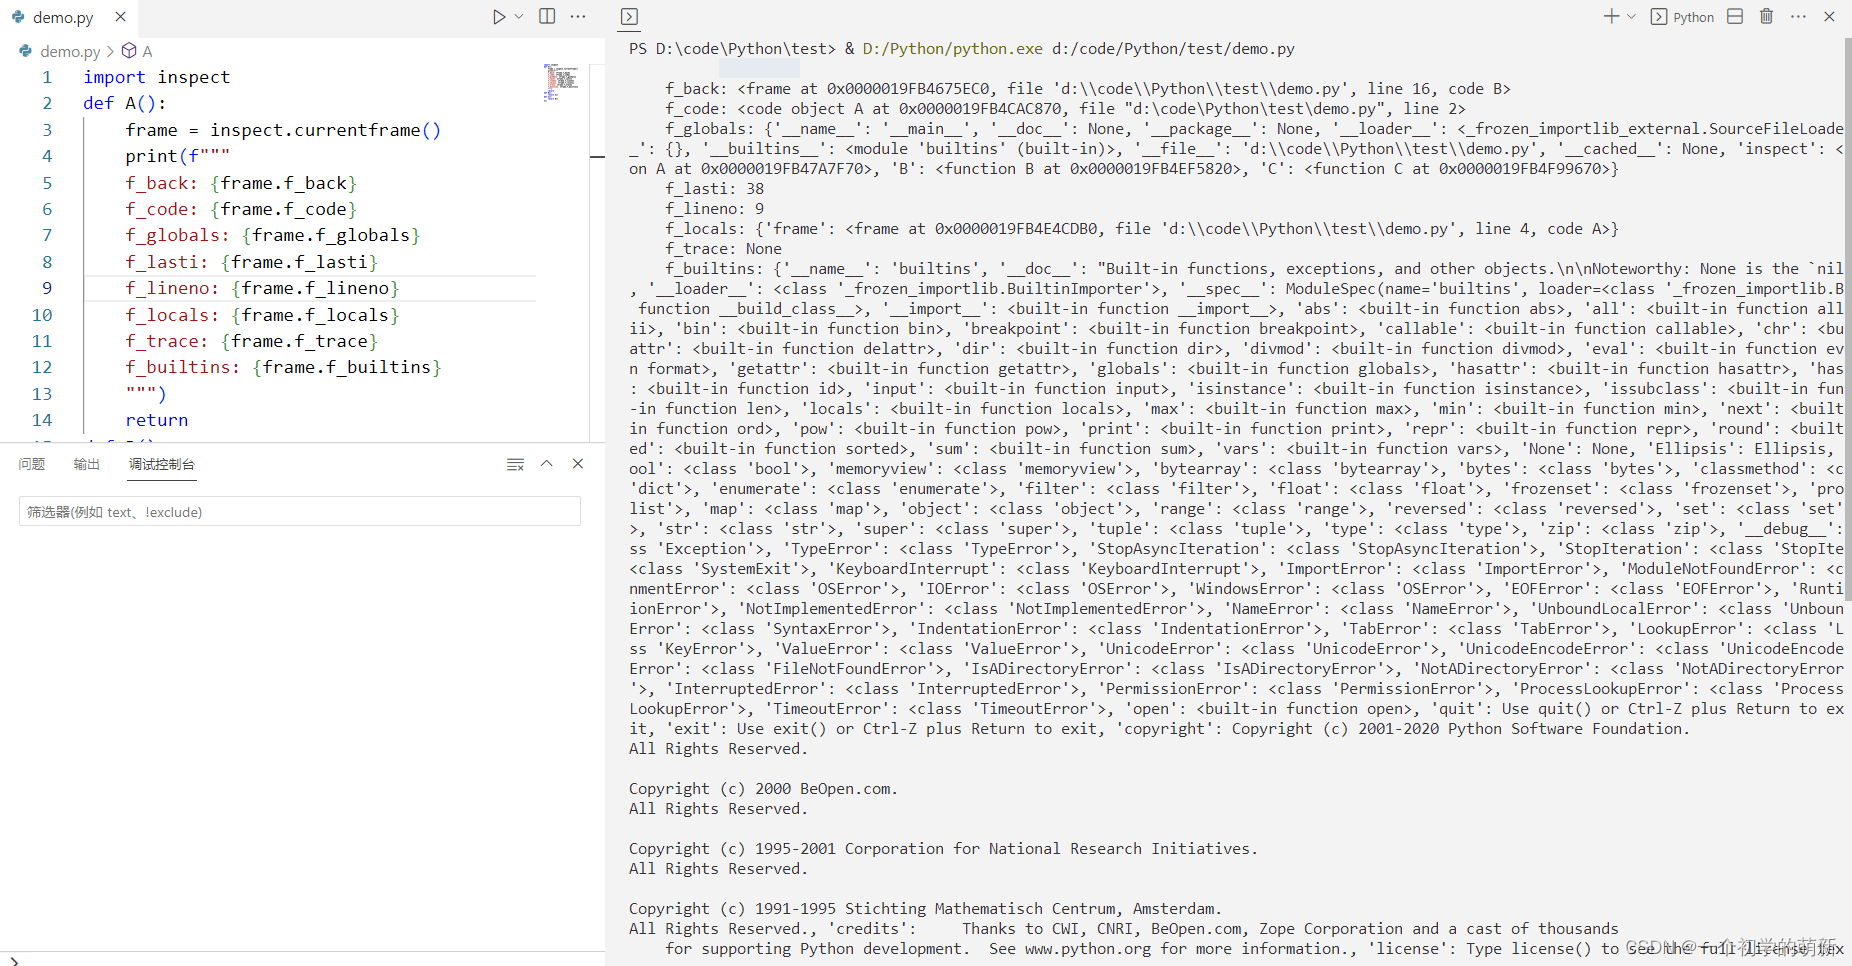
Task: Click debug console prompt chevron
Action: 14,961
